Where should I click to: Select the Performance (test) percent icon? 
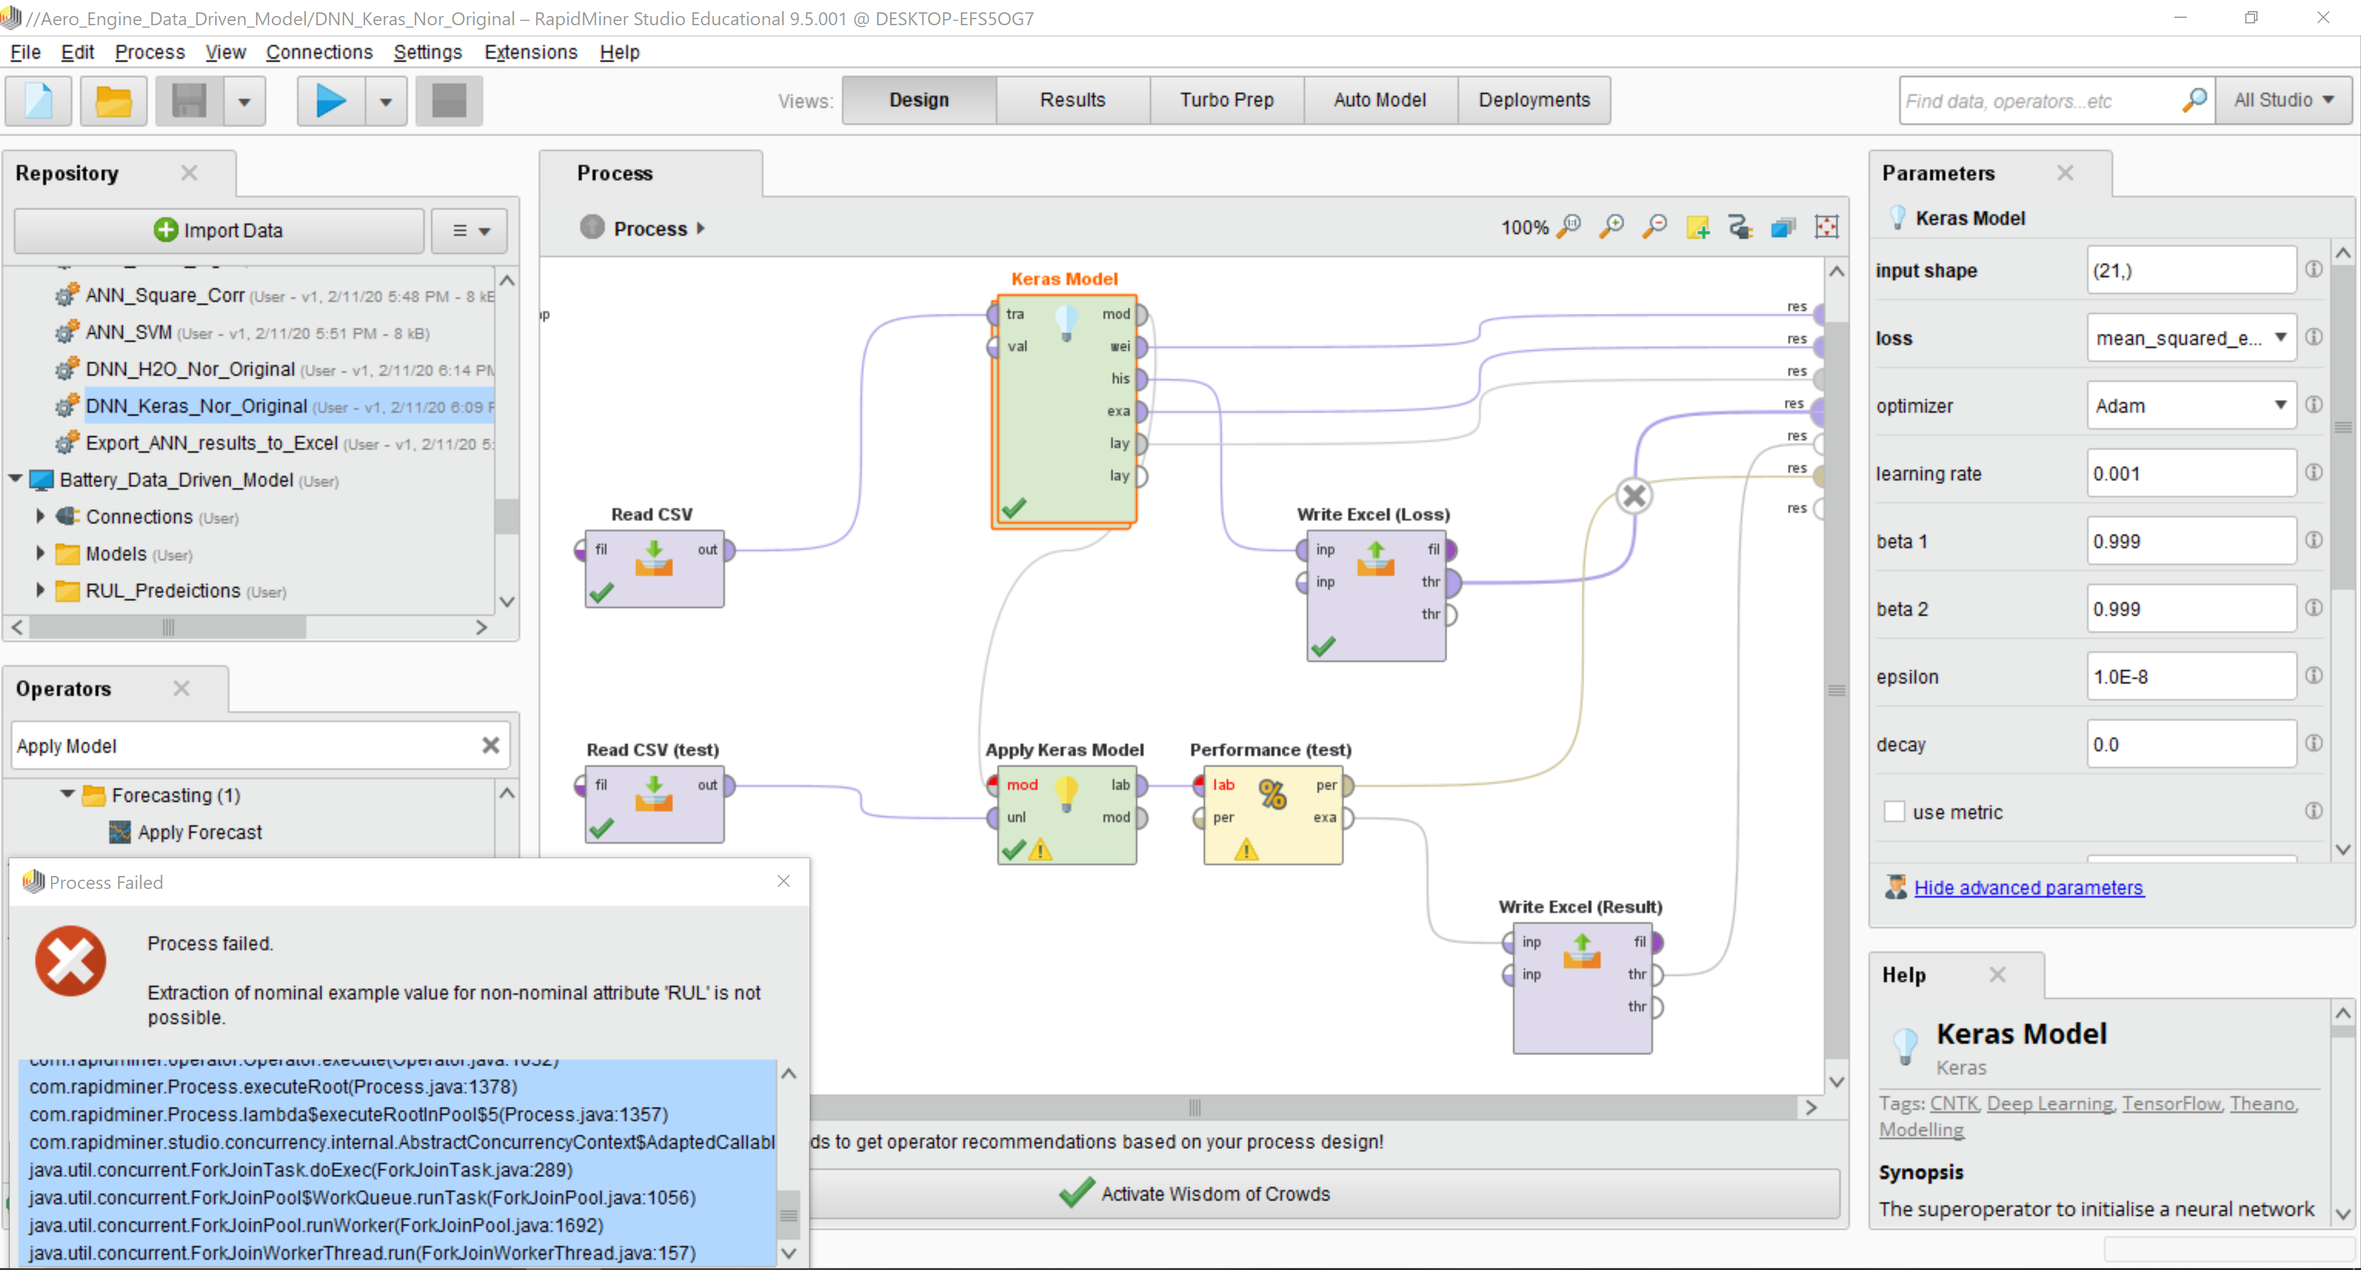1273,794
